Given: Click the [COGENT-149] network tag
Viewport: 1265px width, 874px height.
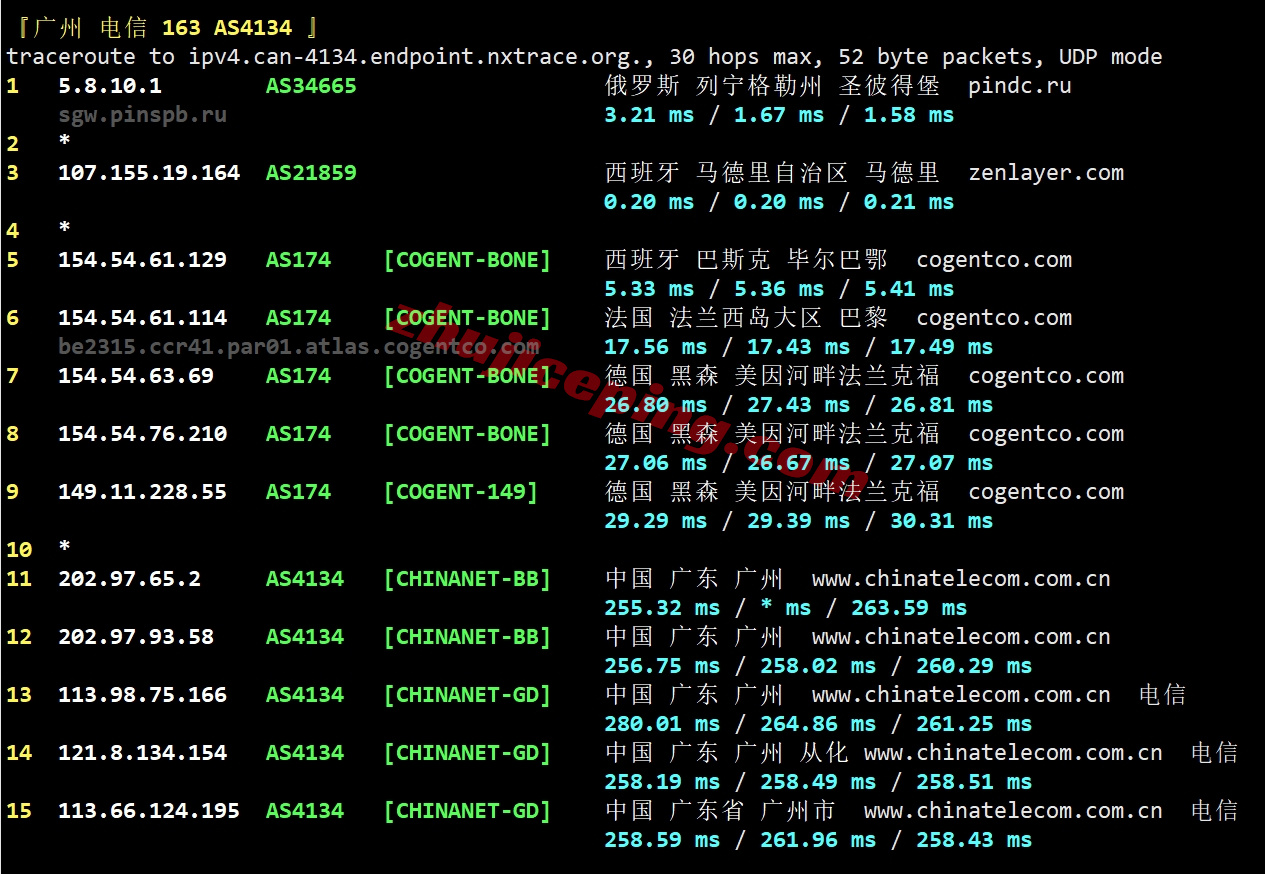Looking at the screenshot, I should coord(461,492).
